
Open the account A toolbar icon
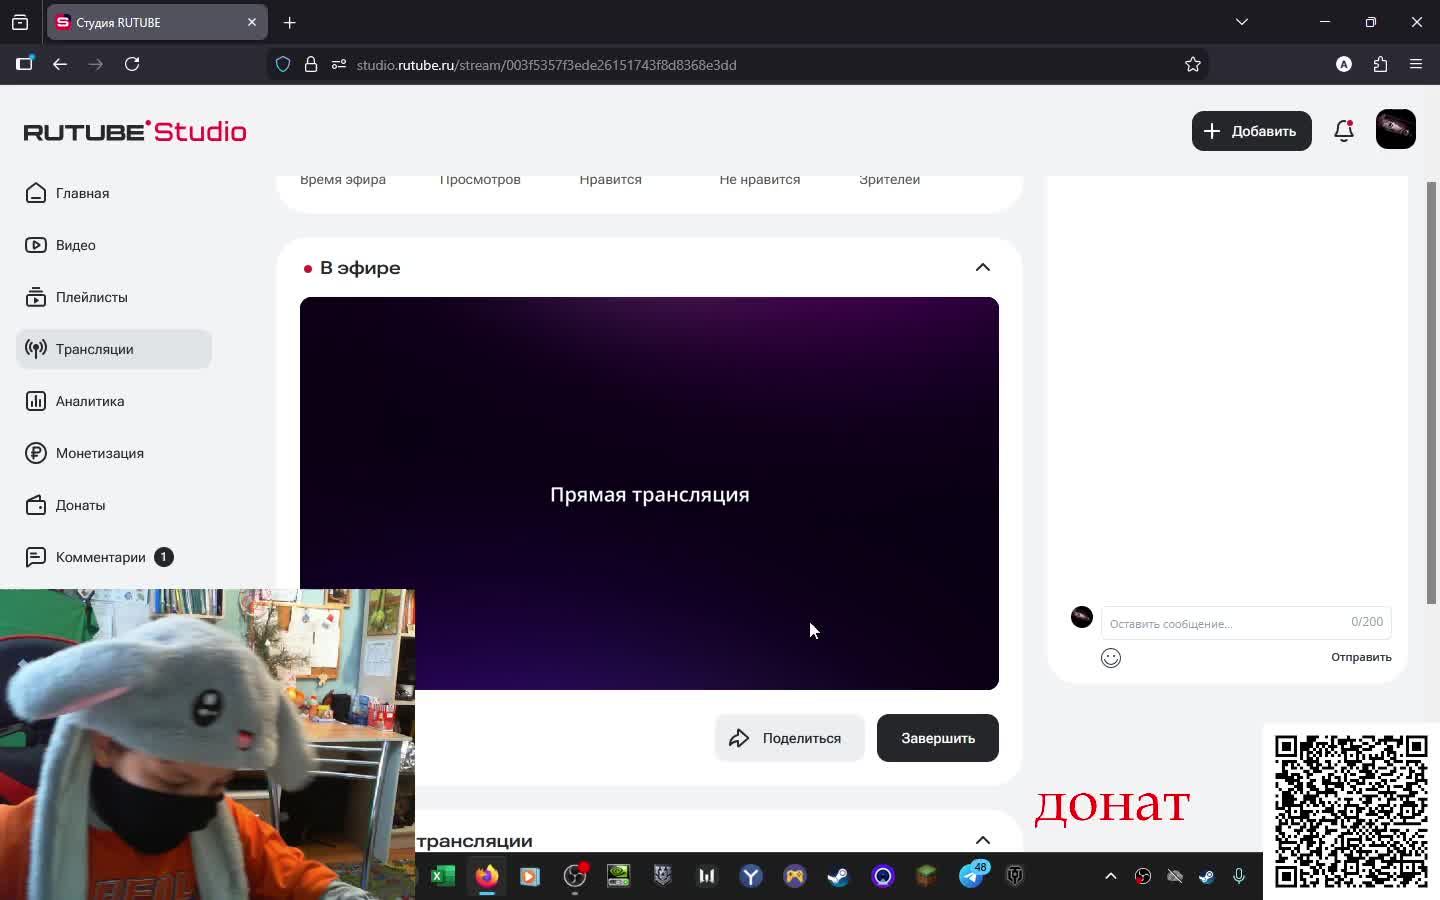click(x=1344, y=64)
